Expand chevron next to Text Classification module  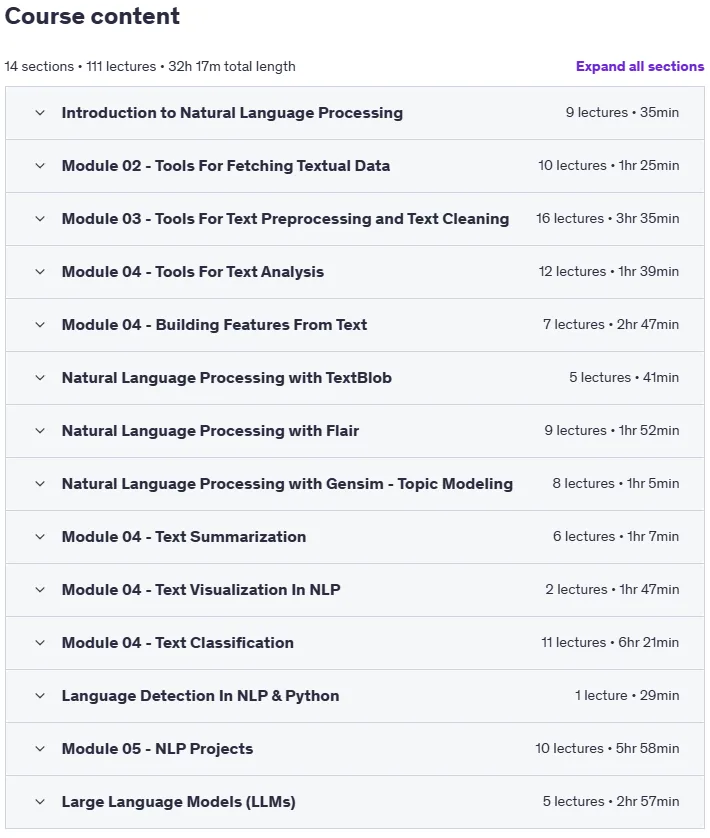(40, 642)
